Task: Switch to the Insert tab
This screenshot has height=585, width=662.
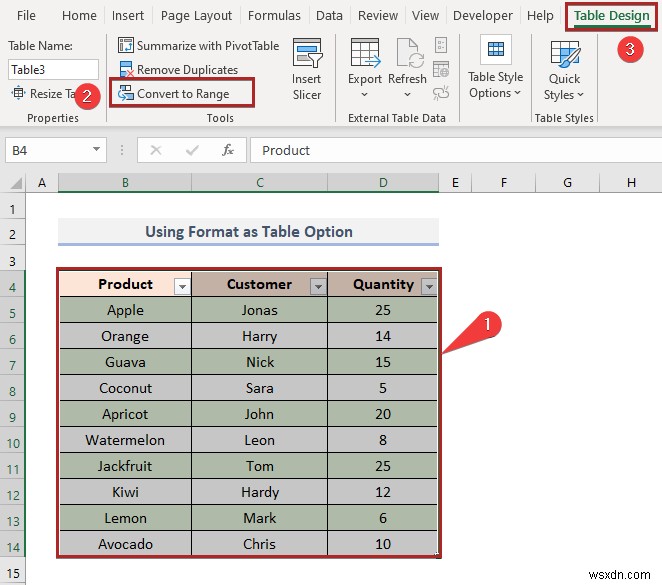Action: [128, 16]
